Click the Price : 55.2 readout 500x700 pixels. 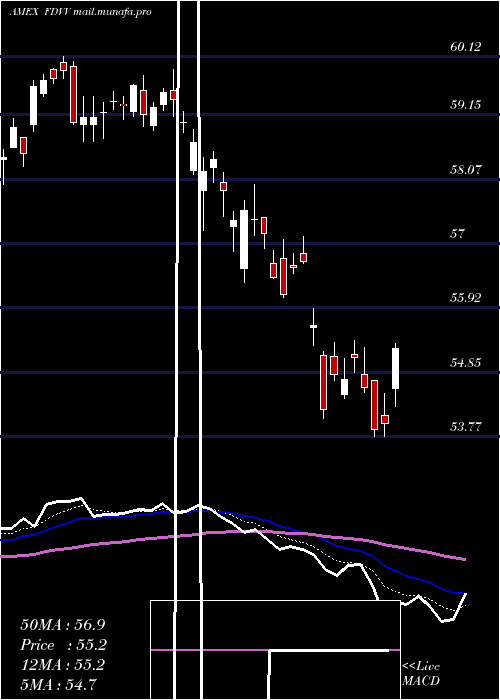click(63, 645)
